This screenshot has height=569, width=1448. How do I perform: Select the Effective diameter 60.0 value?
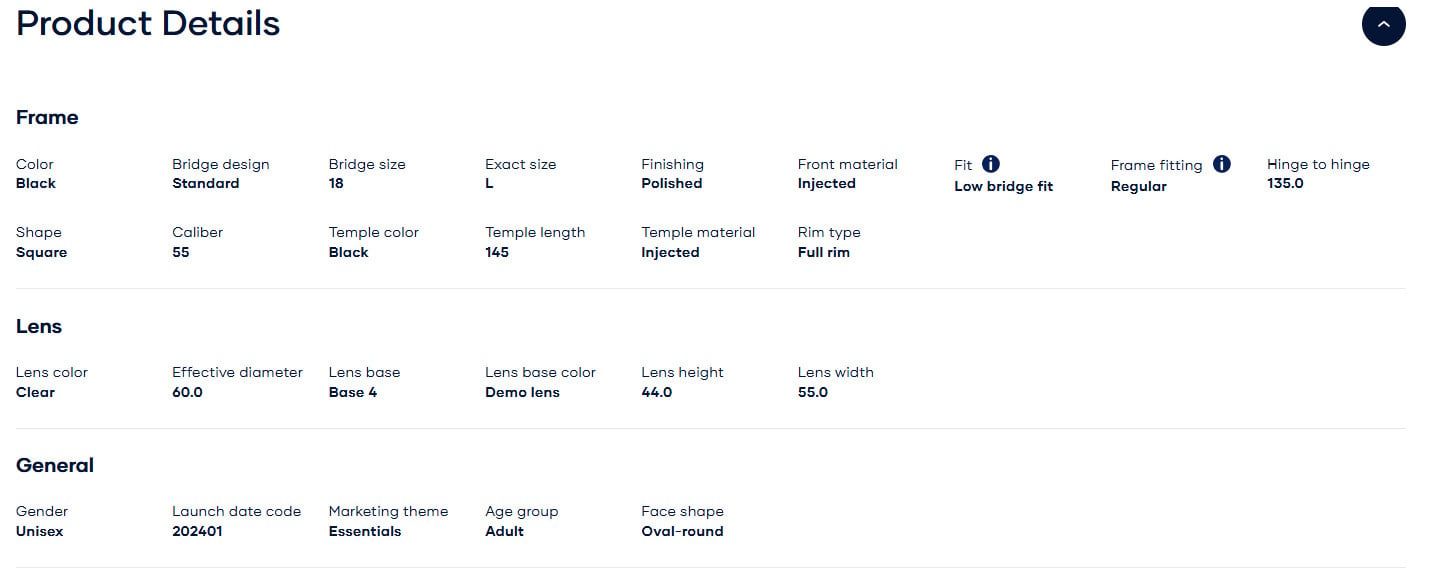click(187, 392)
